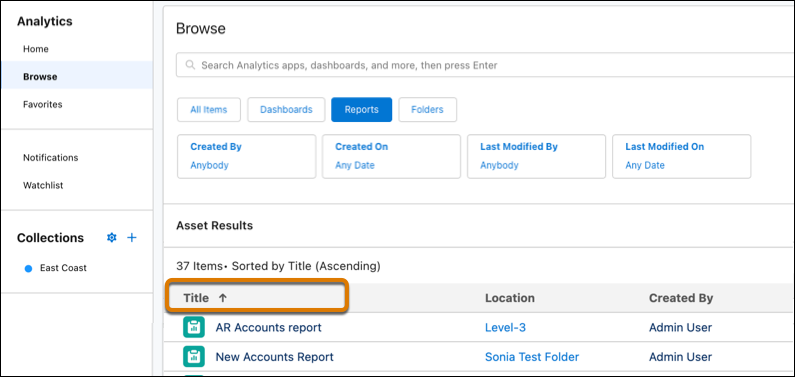The height and width of the screenshot is (377, 795).
Task: Open Watchlist in sidebar
Action: click(x=43, y=185)
